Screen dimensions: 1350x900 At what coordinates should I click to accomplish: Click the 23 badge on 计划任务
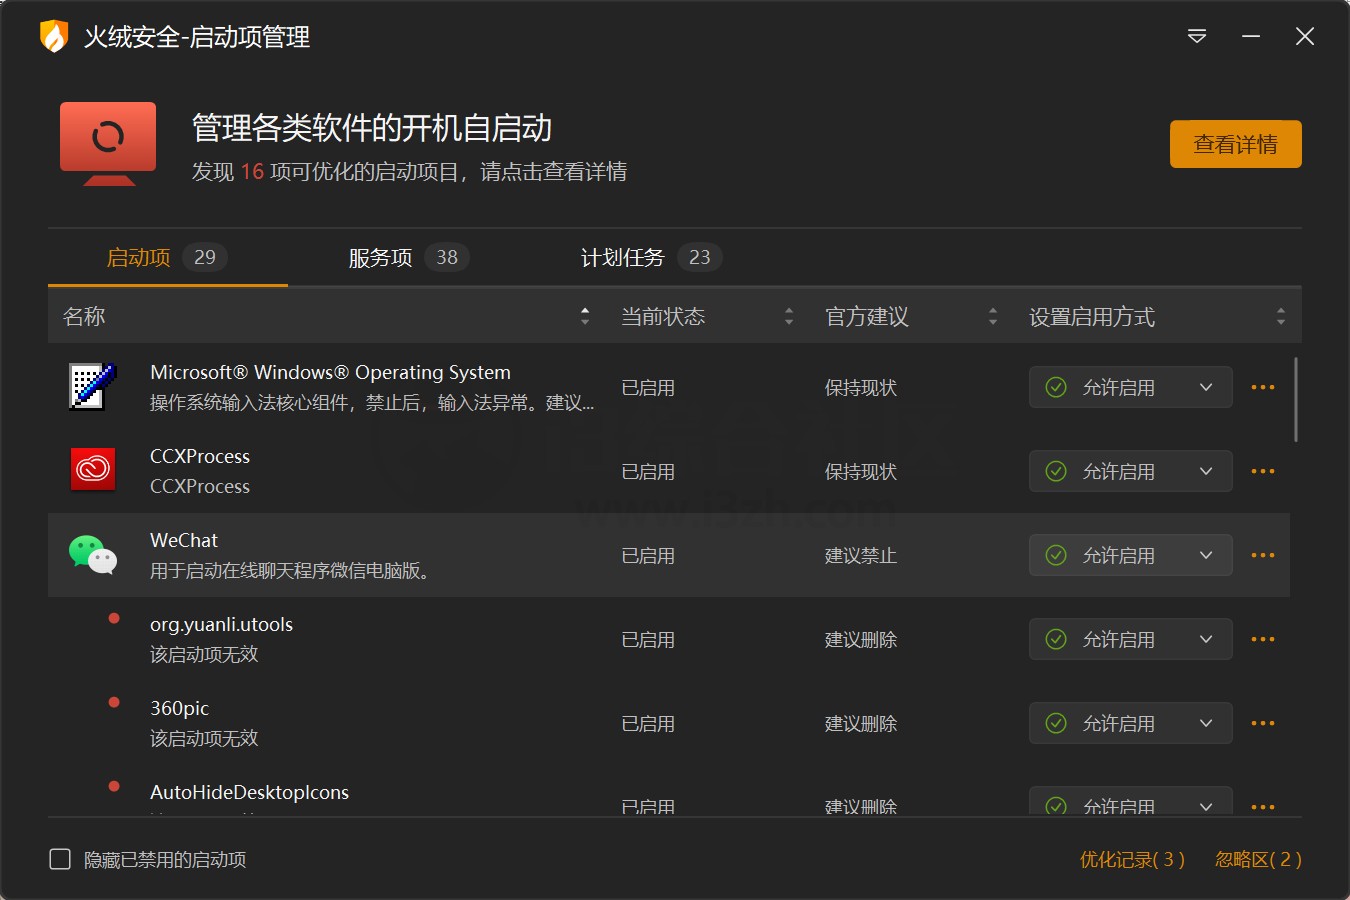(700, 257)
